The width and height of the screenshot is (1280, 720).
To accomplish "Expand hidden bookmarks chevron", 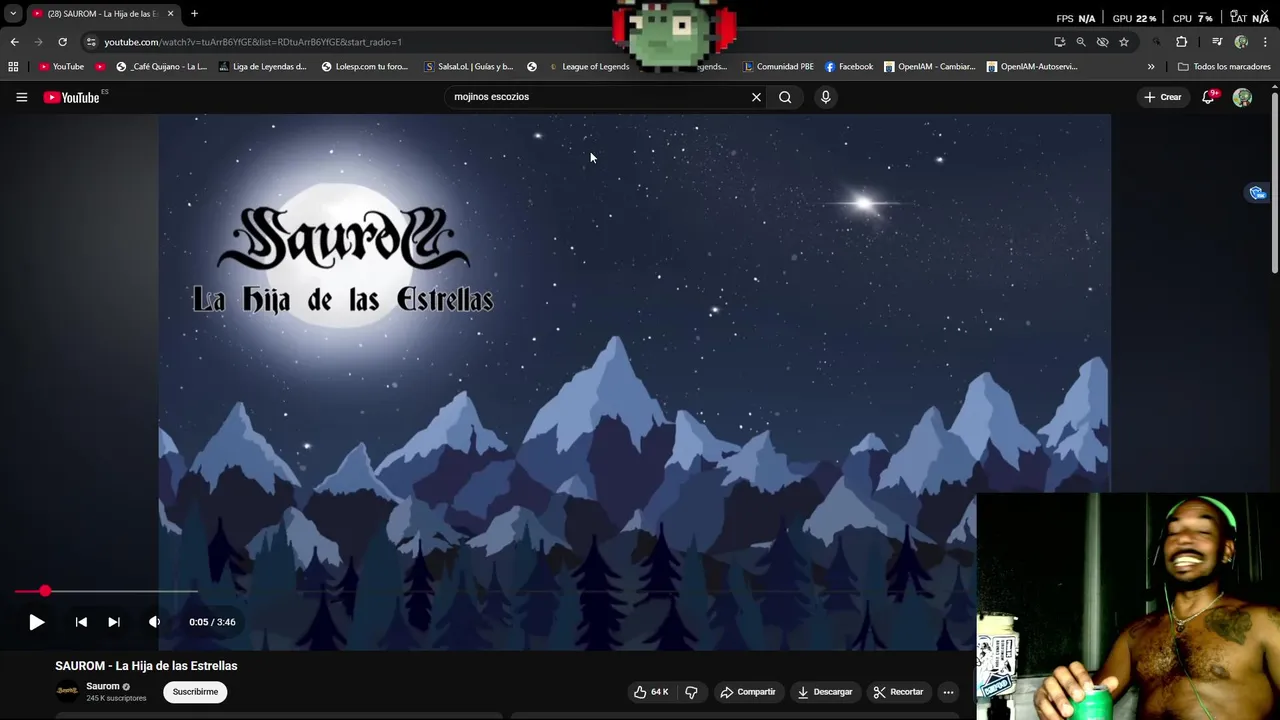I will coord(1150,67).
